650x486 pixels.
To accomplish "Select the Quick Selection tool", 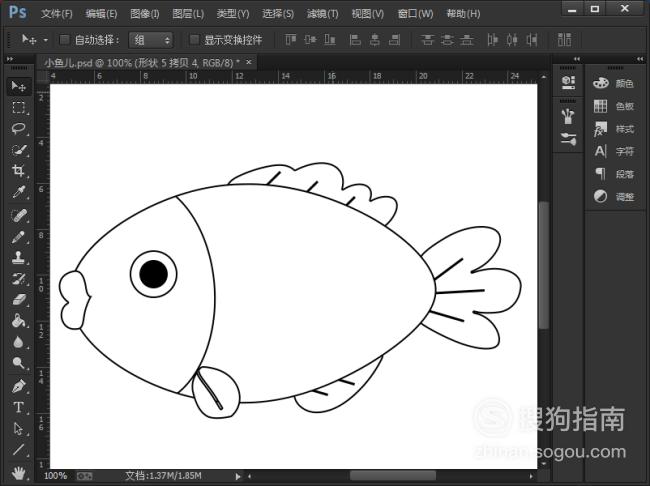I will pyautogui.click(x=19, y=150).
